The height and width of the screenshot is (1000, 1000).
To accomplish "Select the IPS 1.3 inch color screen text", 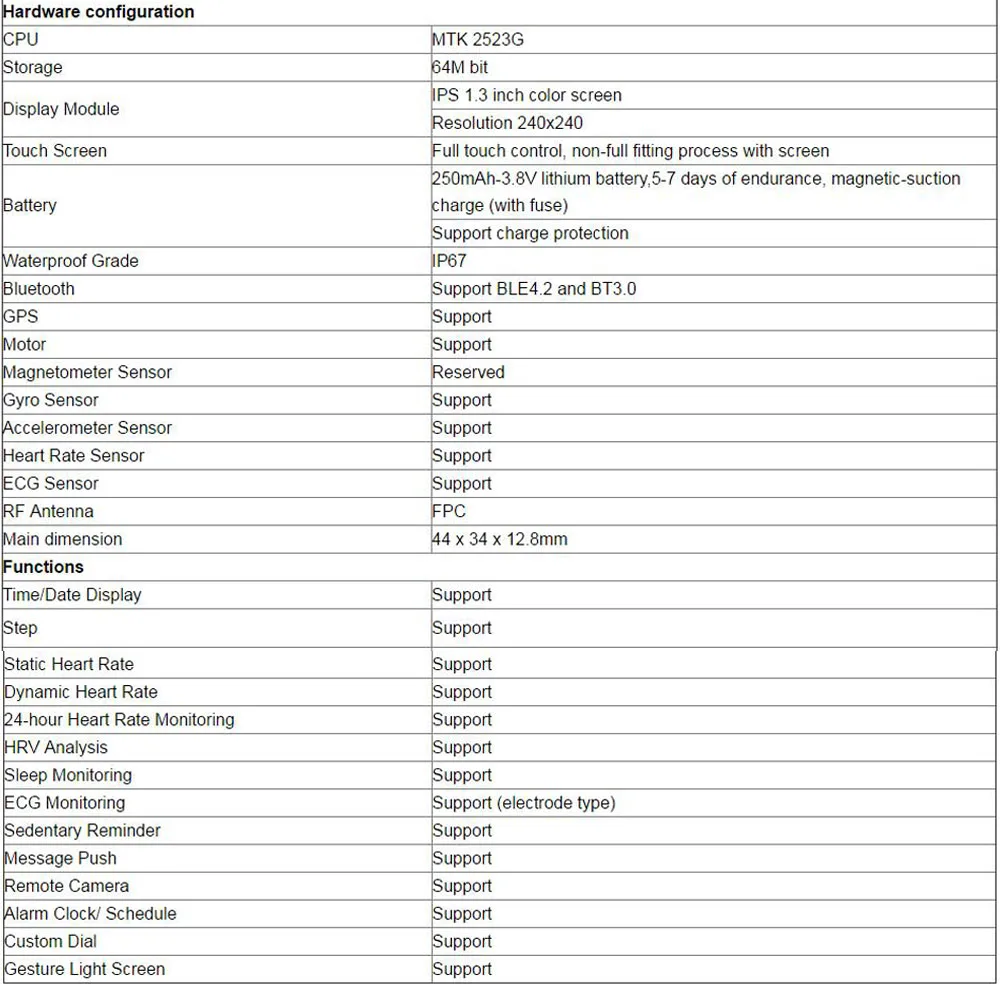I will point(527,95).
